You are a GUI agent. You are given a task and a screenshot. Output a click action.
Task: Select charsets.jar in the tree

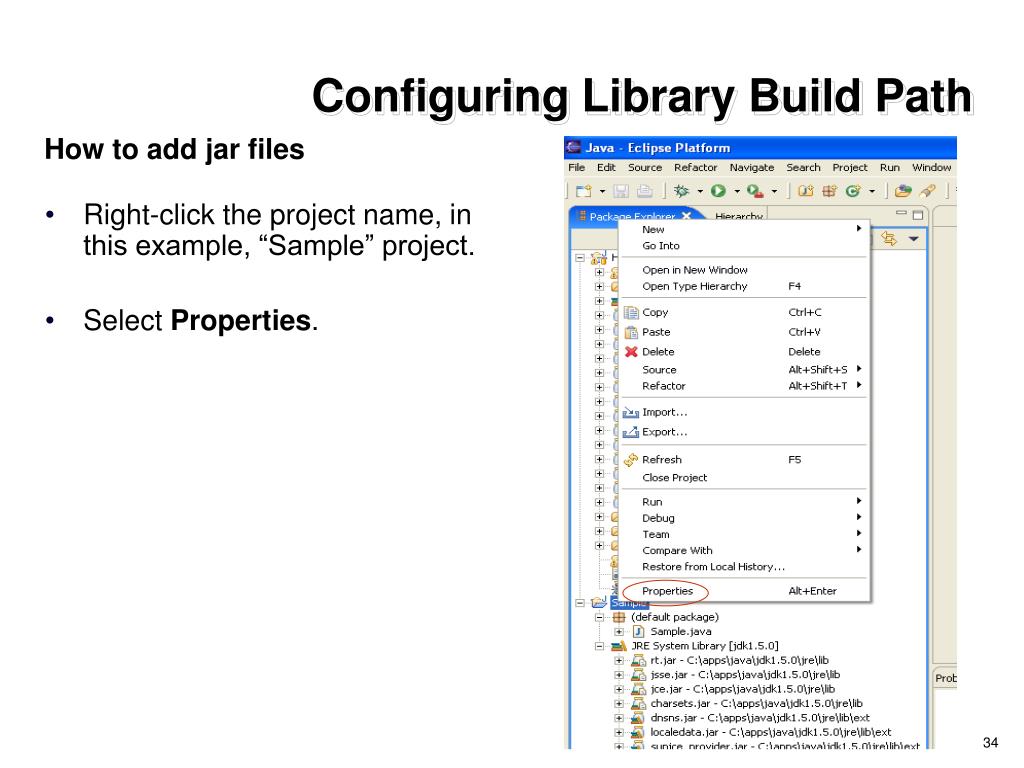click(756, 703)
